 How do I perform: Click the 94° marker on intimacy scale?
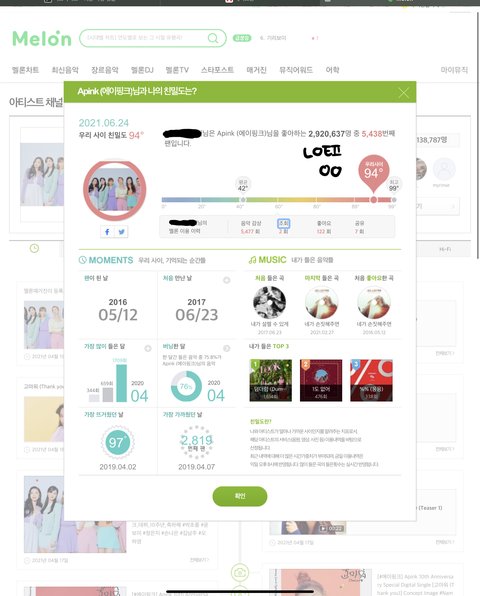374,173
